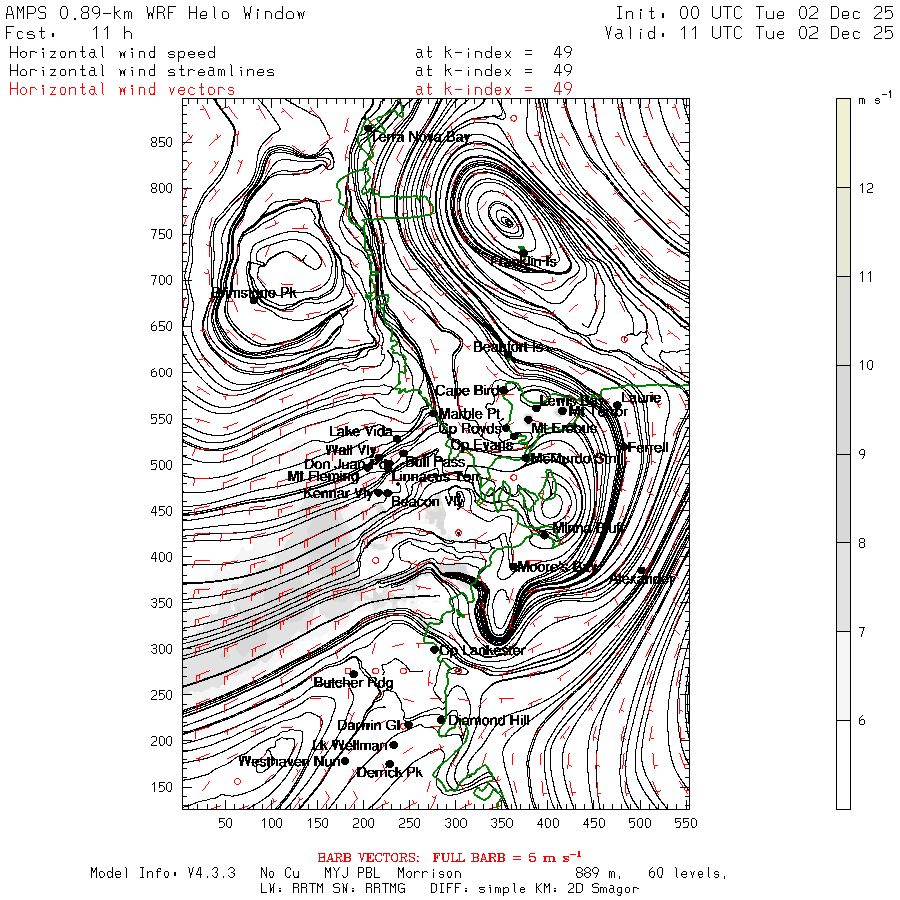Viewport: 900px width, 900px height.
Task: Click the Mt Erebus label
Action: (x=564, y=428)
